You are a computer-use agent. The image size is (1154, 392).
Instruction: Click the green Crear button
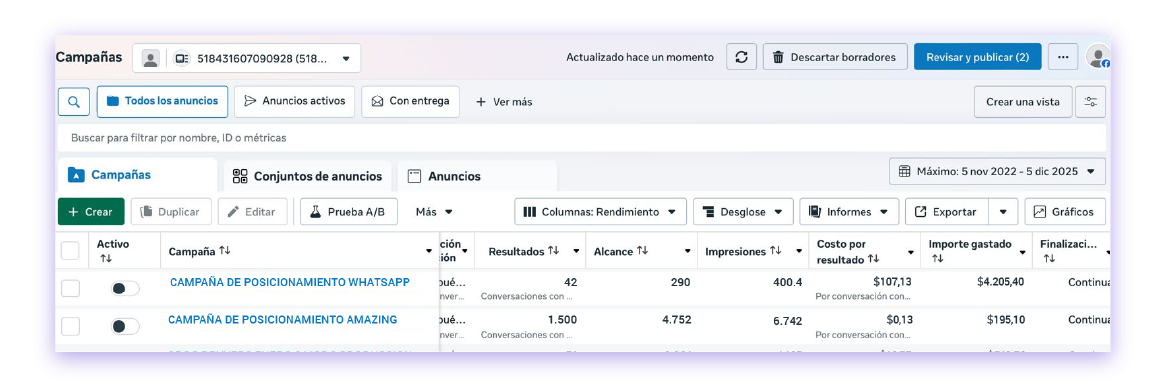tap(91, 212)
